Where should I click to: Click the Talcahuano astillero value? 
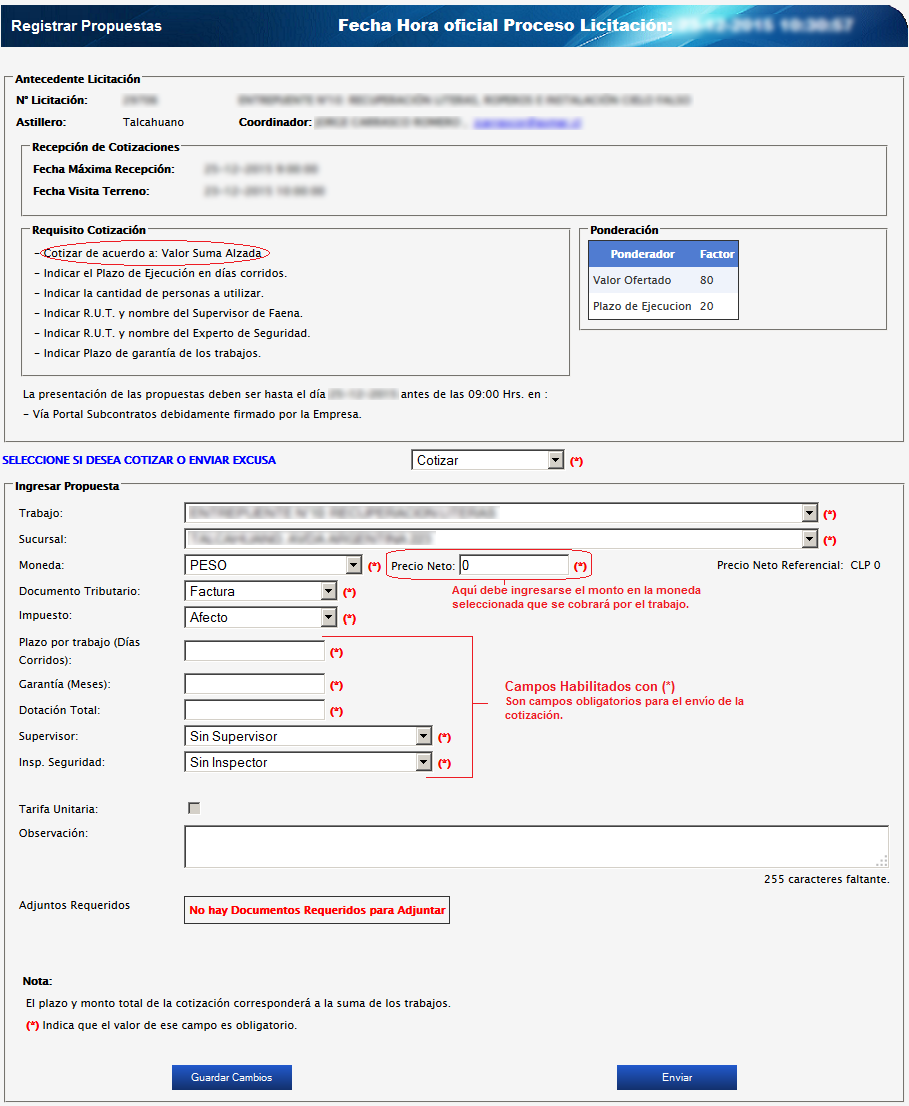tap(153, 122)
